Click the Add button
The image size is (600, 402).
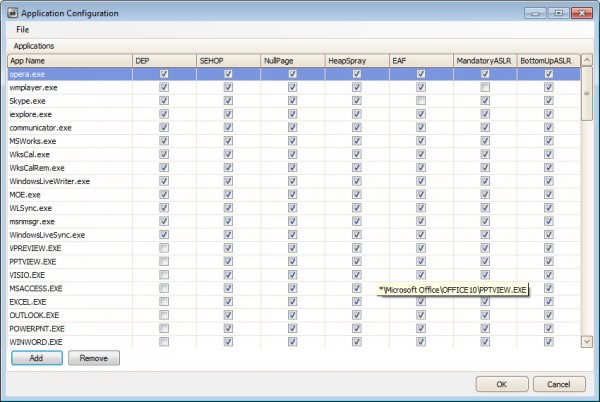(x=37, y=358)
